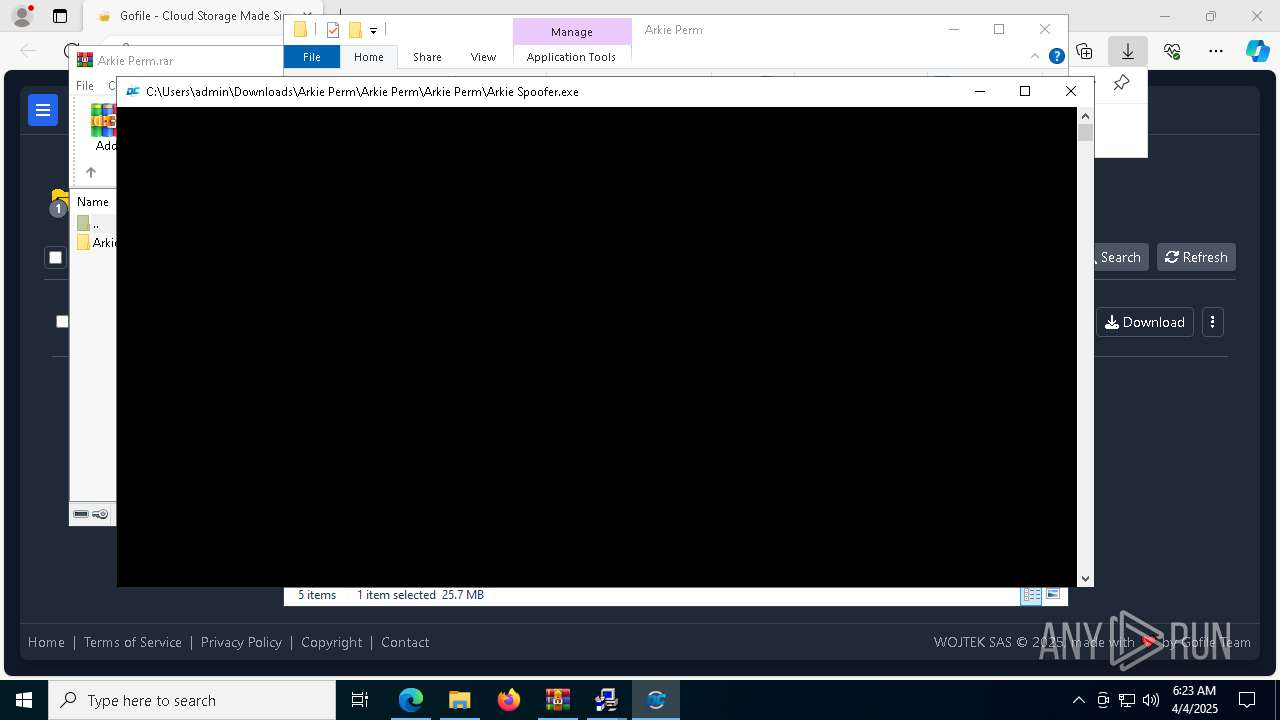Click the Gofile Download button

1145,322
